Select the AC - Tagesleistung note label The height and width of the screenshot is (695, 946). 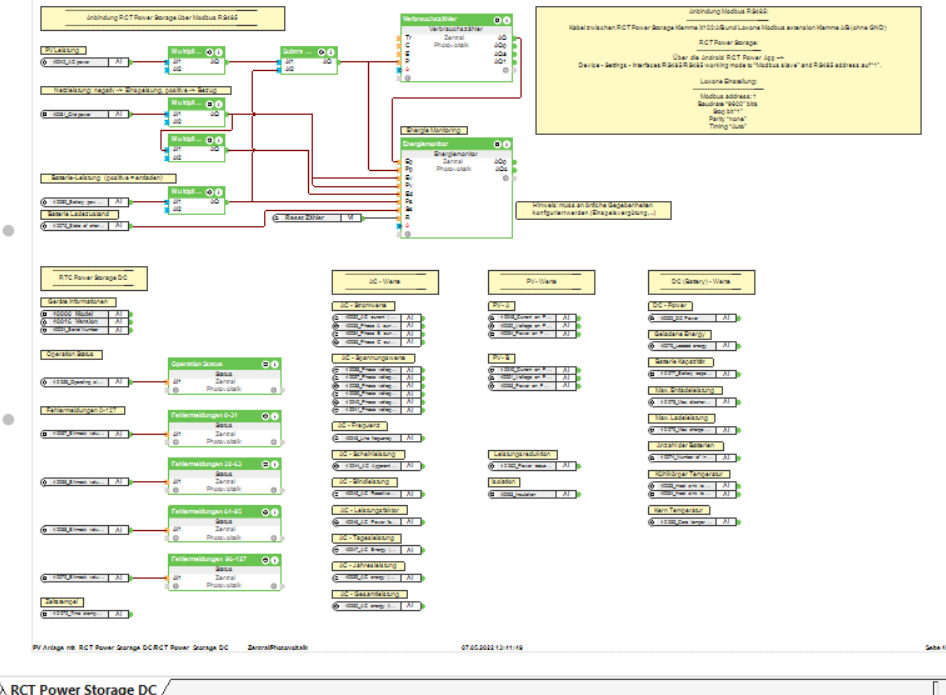[x=366, y=538]
